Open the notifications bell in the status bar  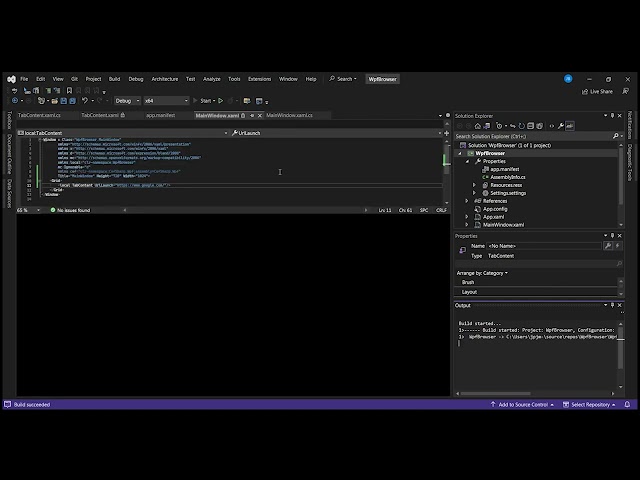point(627,404)
